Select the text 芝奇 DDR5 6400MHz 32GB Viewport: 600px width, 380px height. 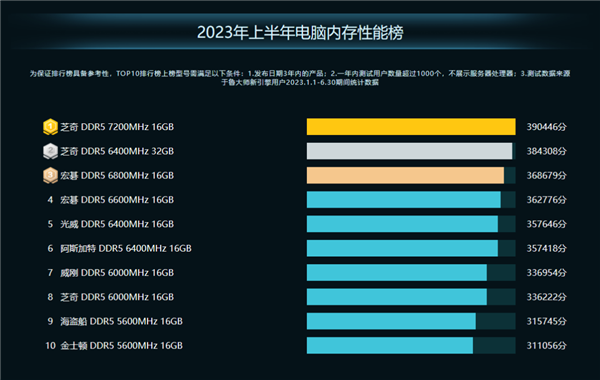(117, 151)
